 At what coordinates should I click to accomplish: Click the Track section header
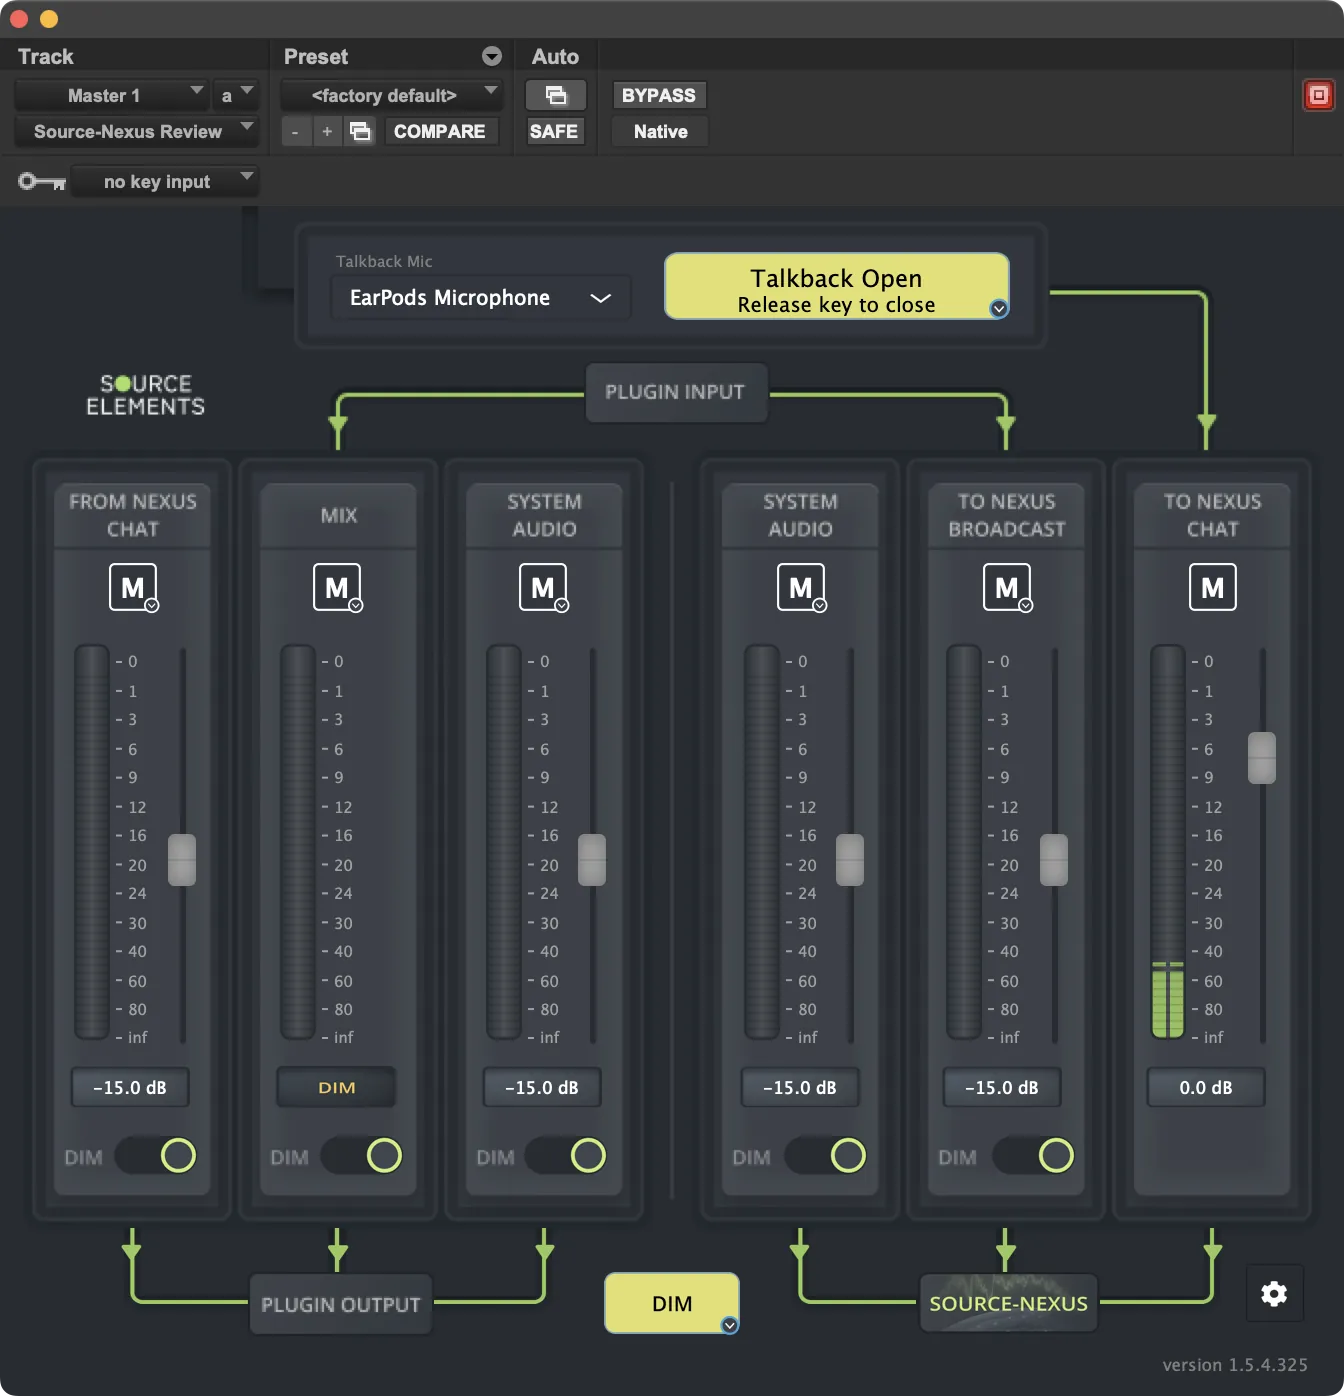[x=46, y=56]
